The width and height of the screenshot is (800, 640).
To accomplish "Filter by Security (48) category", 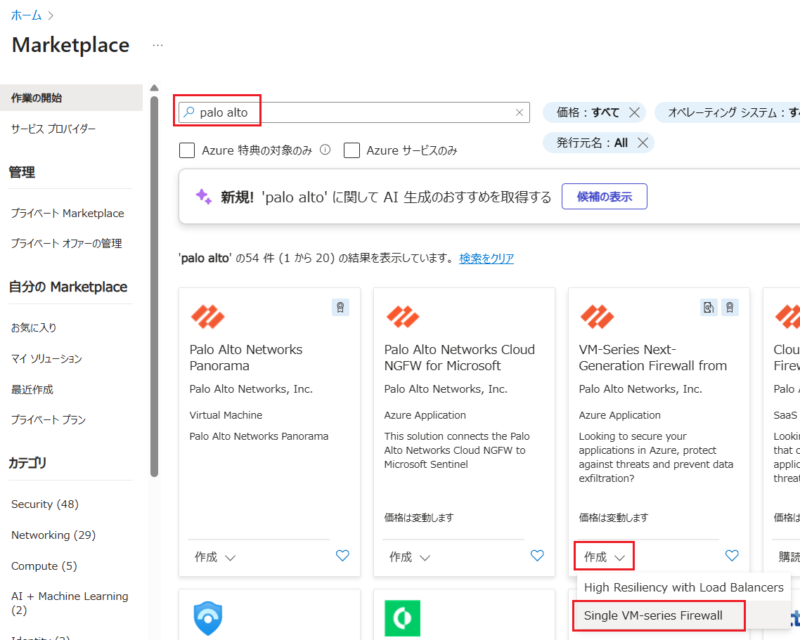I will click(45, 504).
